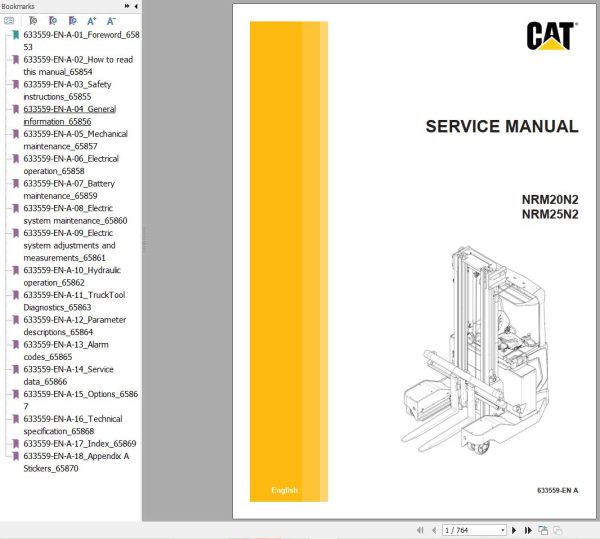Open bookmark 04_General information
Image resolution: width=600 pixels, height=539 pixels.
pyautogui.click(x=70, y=115)
